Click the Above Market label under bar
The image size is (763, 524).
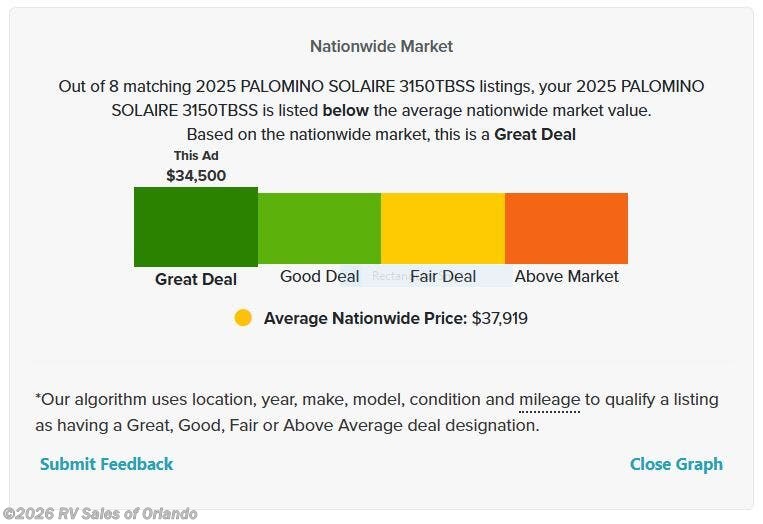tap(566, 276)
